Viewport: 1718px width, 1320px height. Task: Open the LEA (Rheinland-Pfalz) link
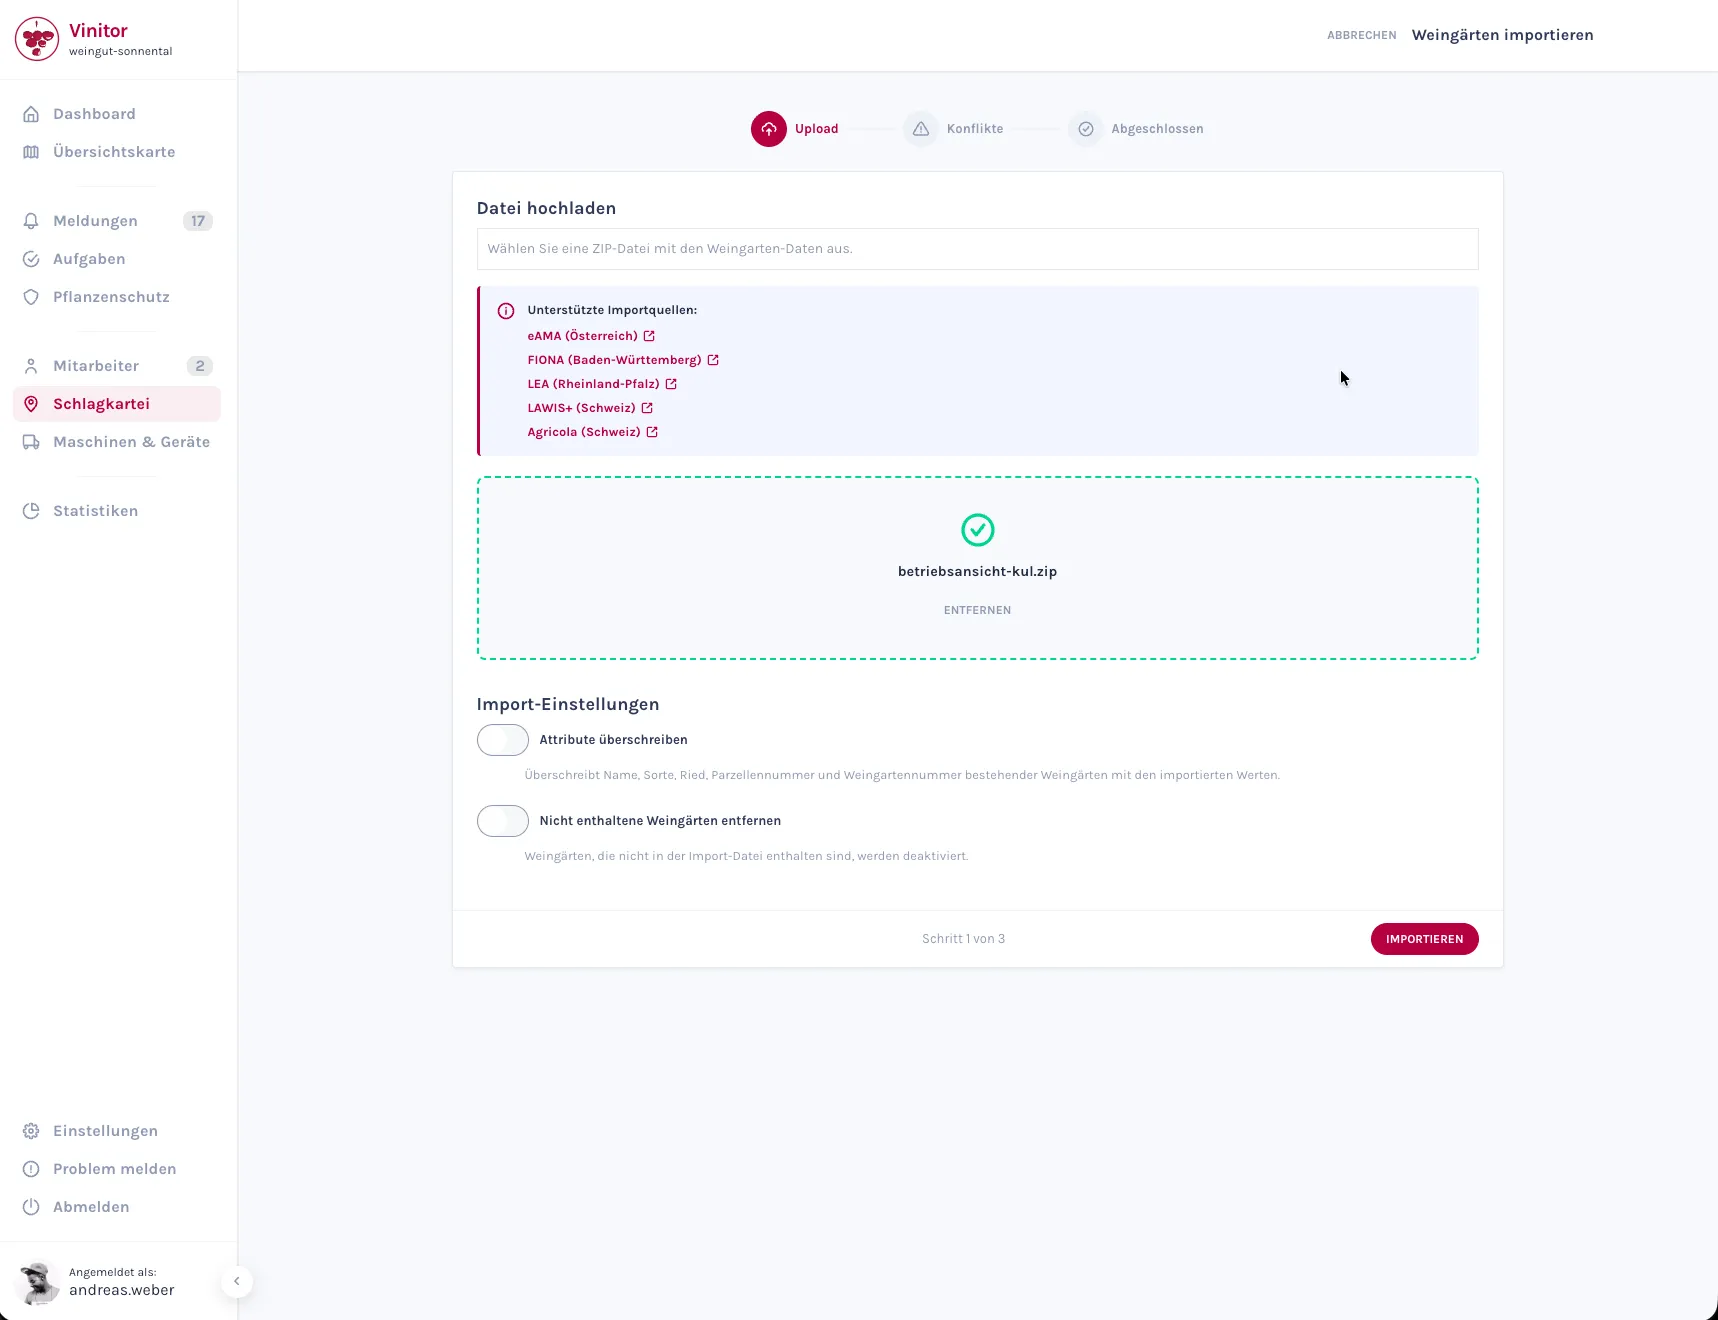click(x=593, y=384)
